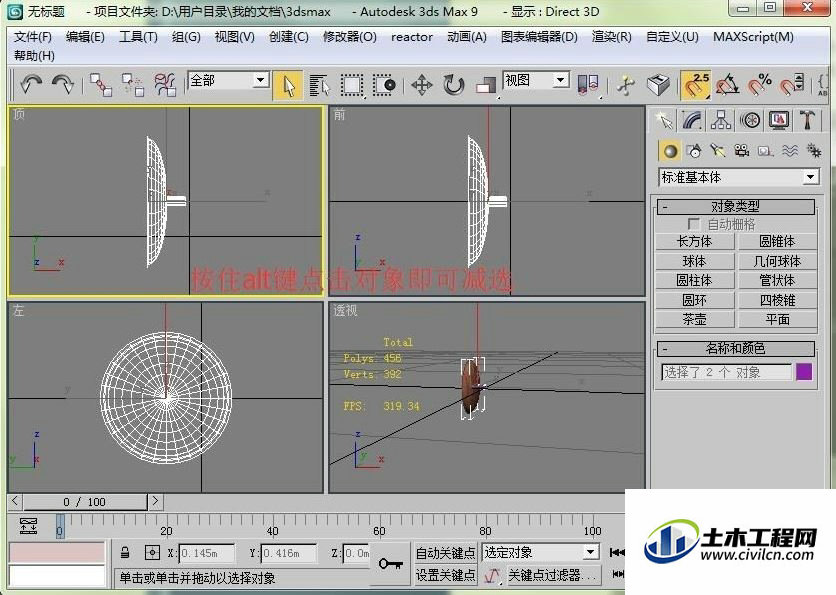Select the Shapes category icon
This screenshot has width=836, height=595.
coord(694,151)
